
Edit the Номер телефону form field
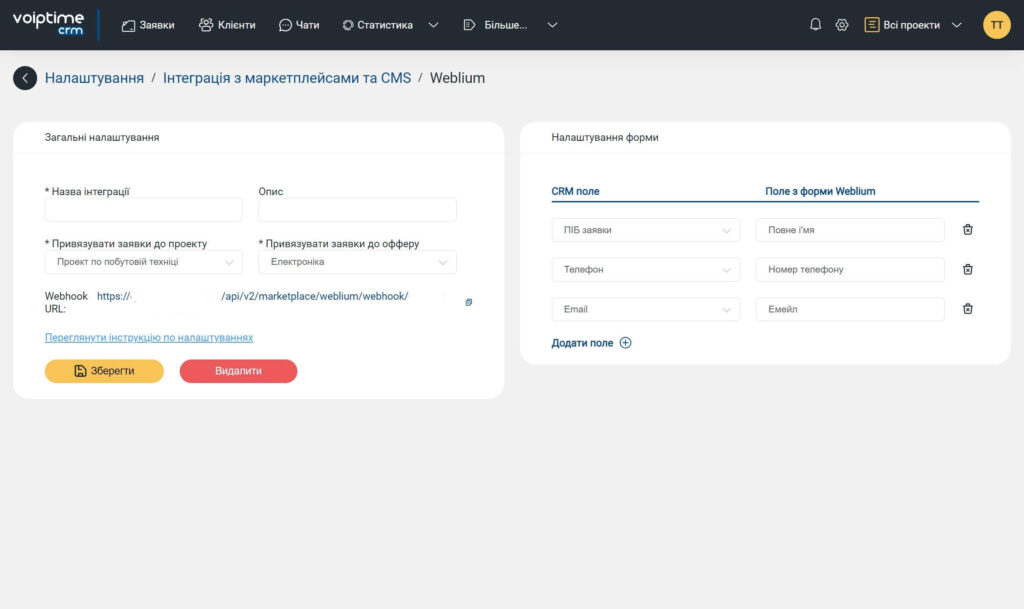(850, 270)
